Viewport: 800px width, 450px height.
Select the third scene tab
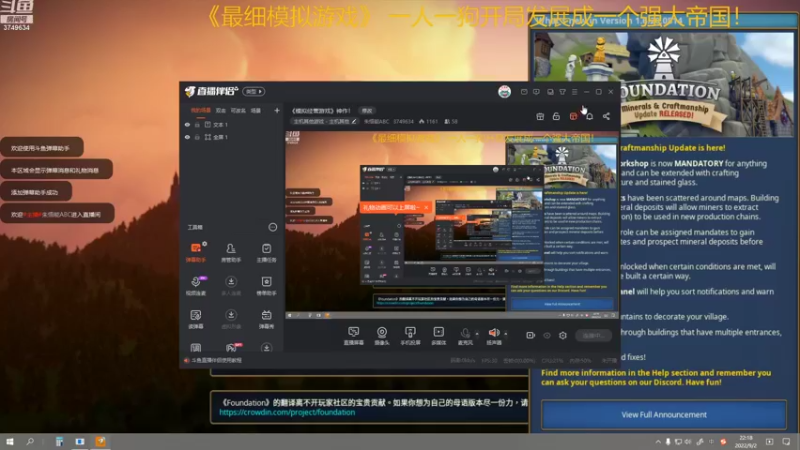coord(238,110)
